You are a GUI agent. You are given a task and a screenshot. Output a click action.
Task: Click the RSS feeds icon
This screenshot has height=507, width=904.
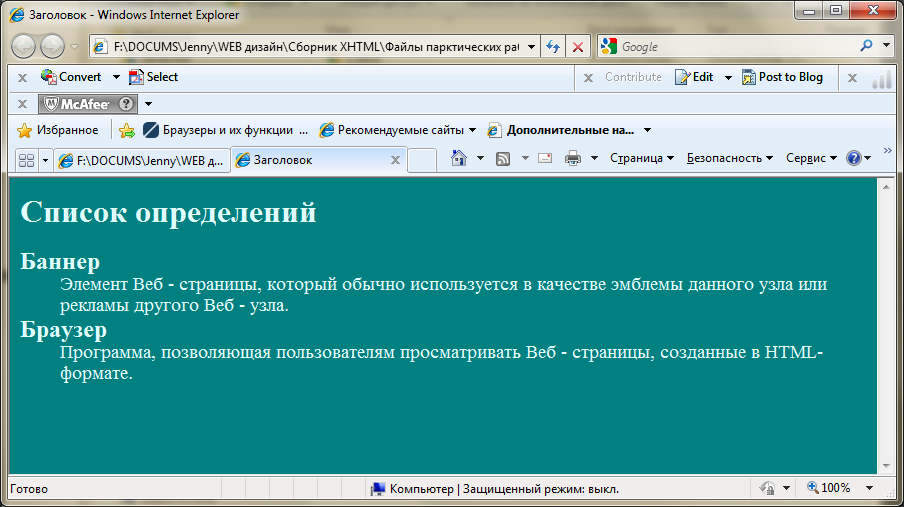504,158
